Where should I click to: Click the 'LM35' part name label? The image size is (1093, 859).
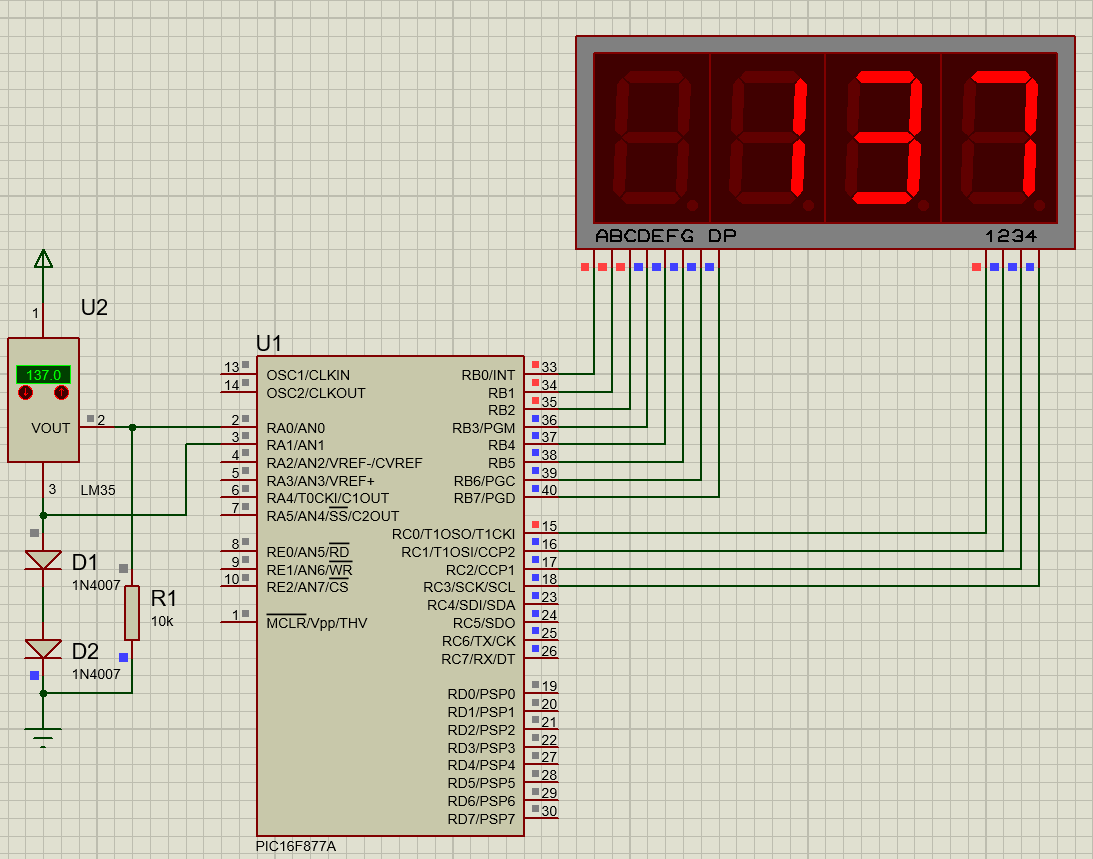click(x=98, y=490)
